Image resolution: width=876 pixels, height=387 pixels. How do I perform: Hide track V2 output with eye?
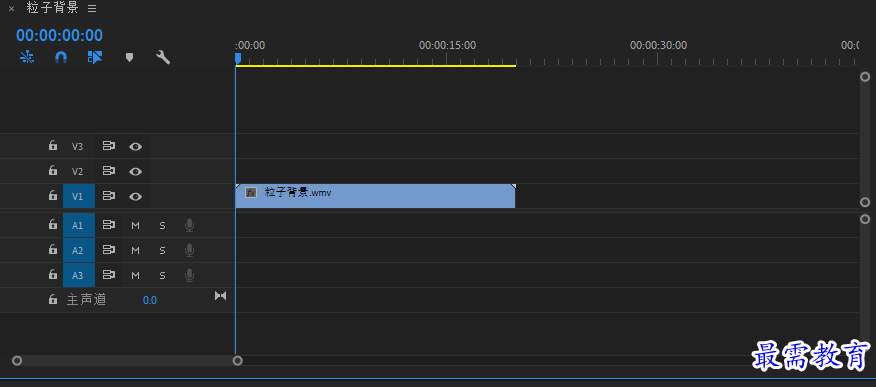pos(135,171)
